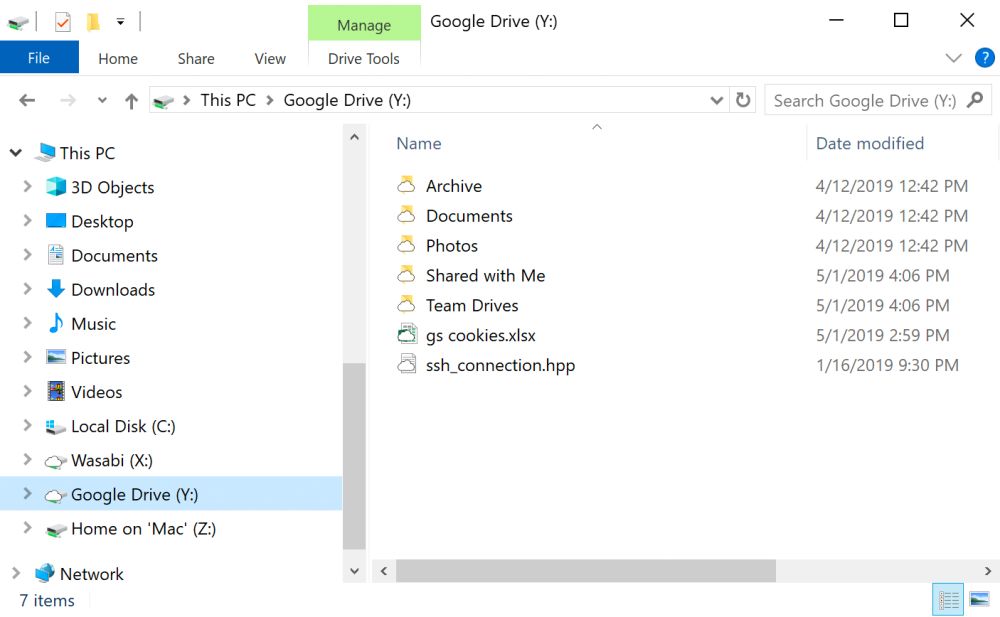Open the Customize Quick Access Toolbar dropdown
Viewport: 1000px width, 617px height.
tap(121, 22)
